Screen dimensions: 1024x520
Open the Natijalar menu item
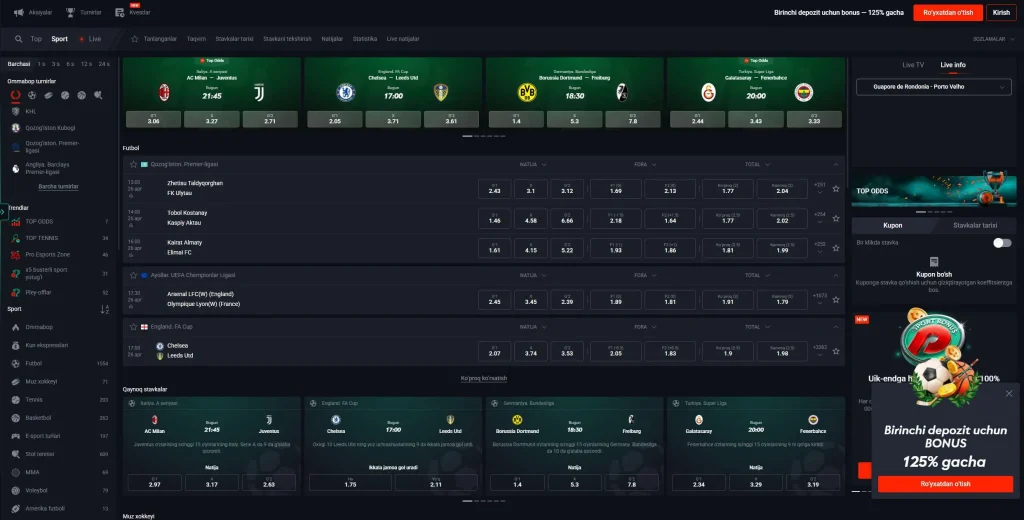point(332,39)
